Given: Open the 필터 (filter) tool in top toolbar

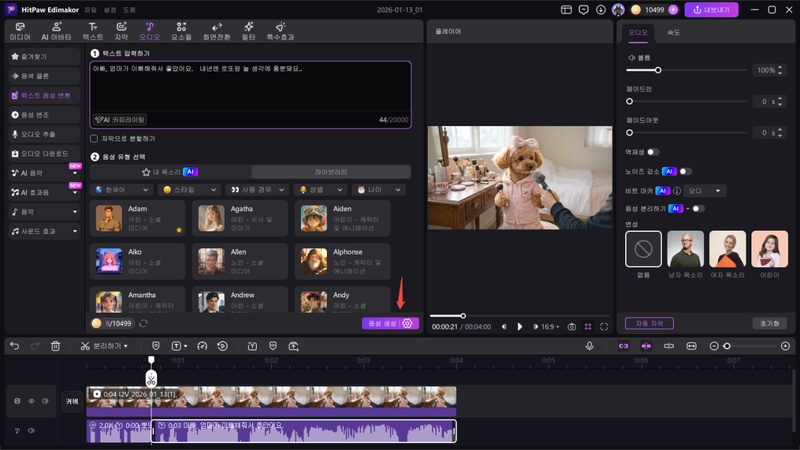Looking at the screenshot, I should point(247,30).
